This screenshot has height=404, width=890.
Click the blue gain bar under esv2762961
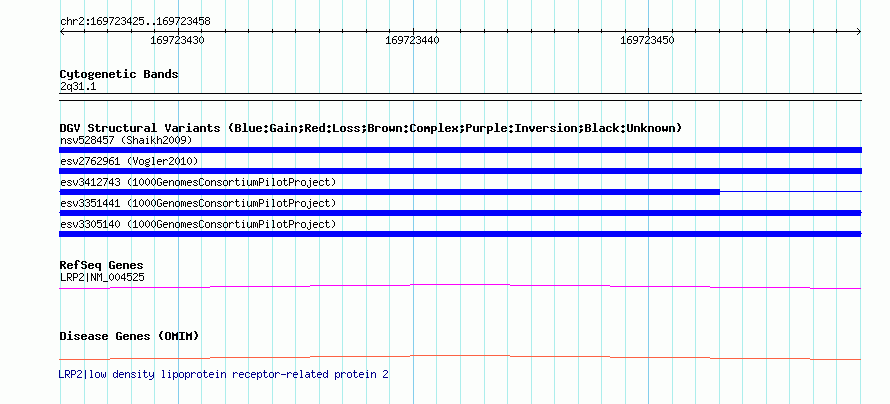(x=460, y=171)
